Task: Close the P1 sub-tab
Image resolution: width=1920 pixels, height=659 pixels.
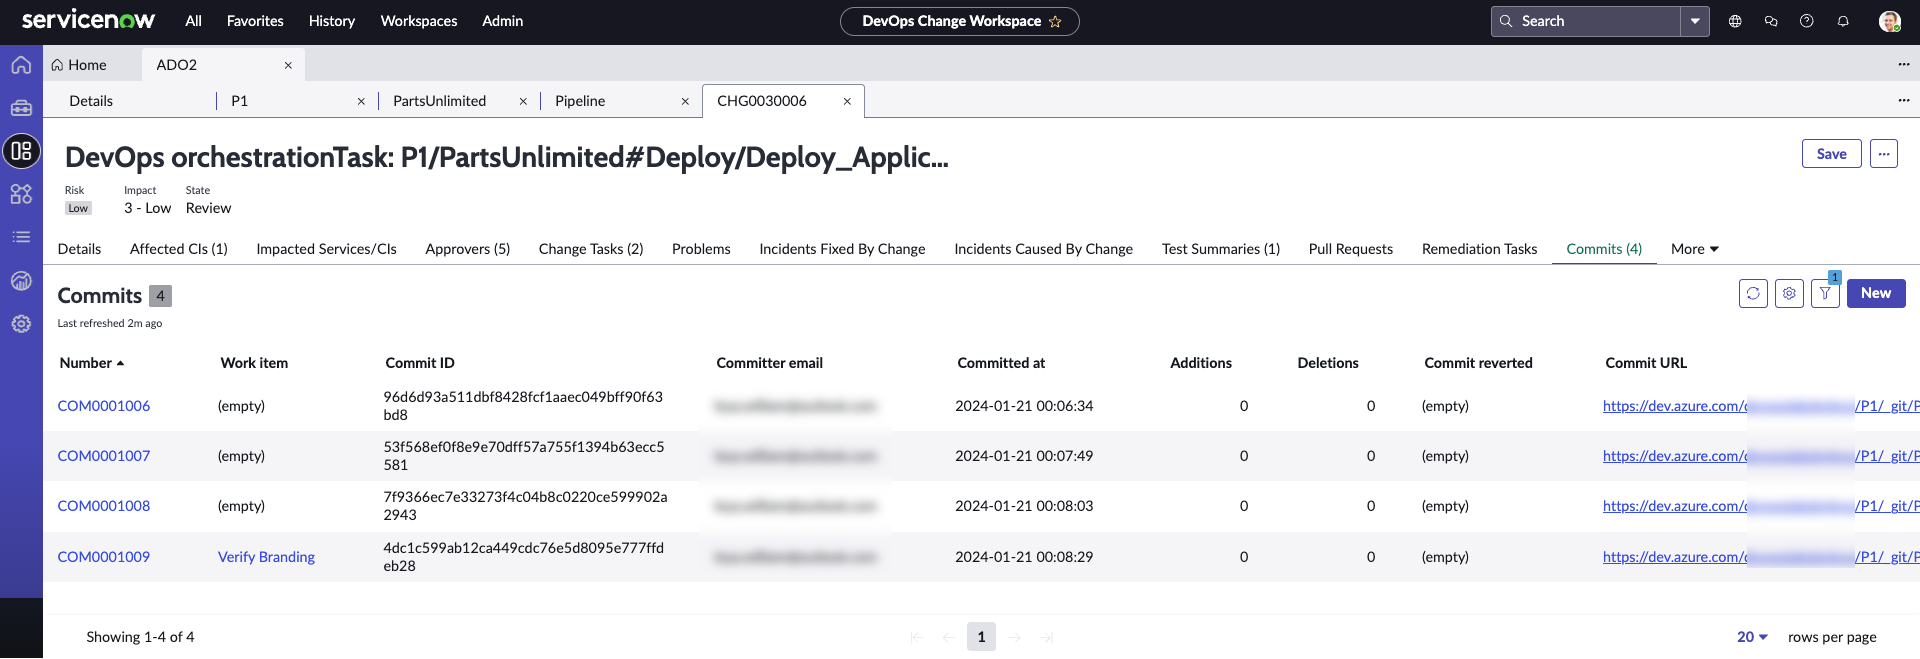Action: coord(361,101)
